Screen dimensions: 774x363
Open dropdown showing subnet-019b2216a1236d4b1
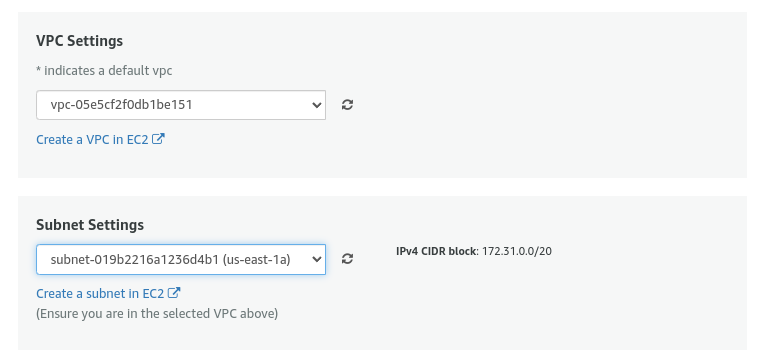[181, 259]
